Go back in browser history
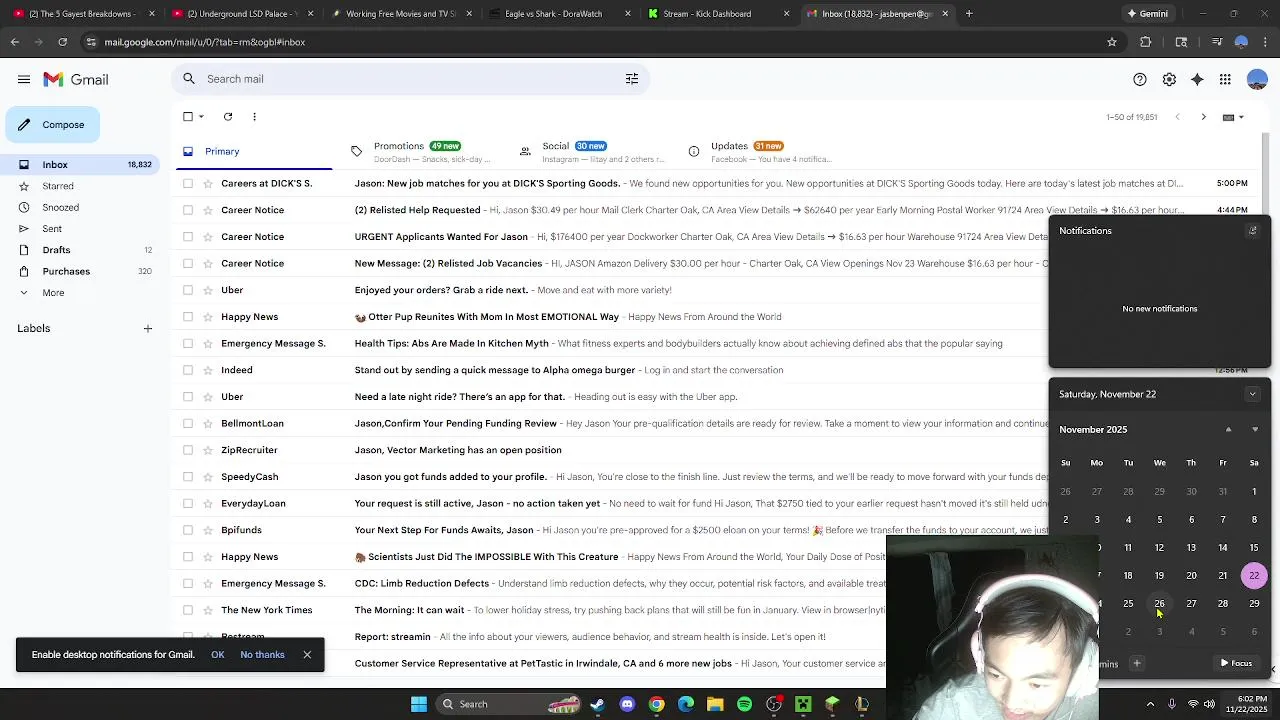Viewport: 1280px width, 720px height. coord(14,42)
